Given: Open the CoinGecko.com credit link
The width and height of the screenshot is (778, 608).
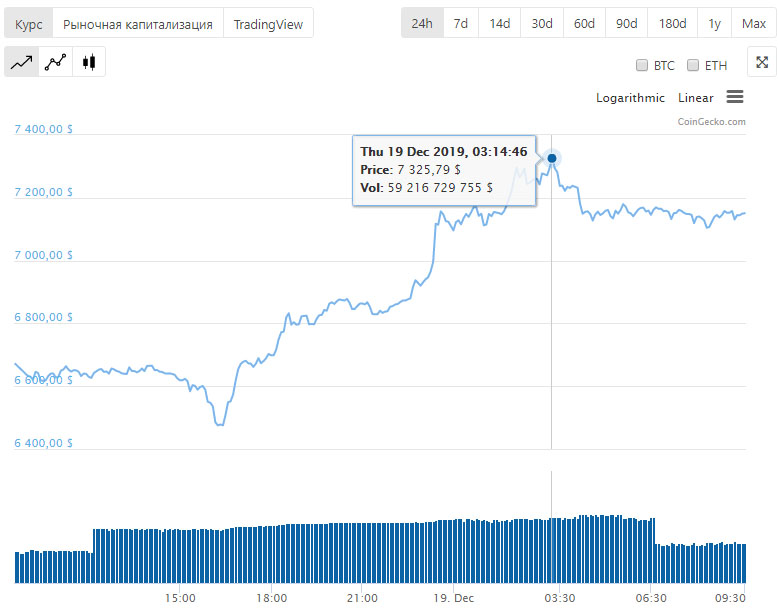Looking at the screenshot, I should click(712, 122).
